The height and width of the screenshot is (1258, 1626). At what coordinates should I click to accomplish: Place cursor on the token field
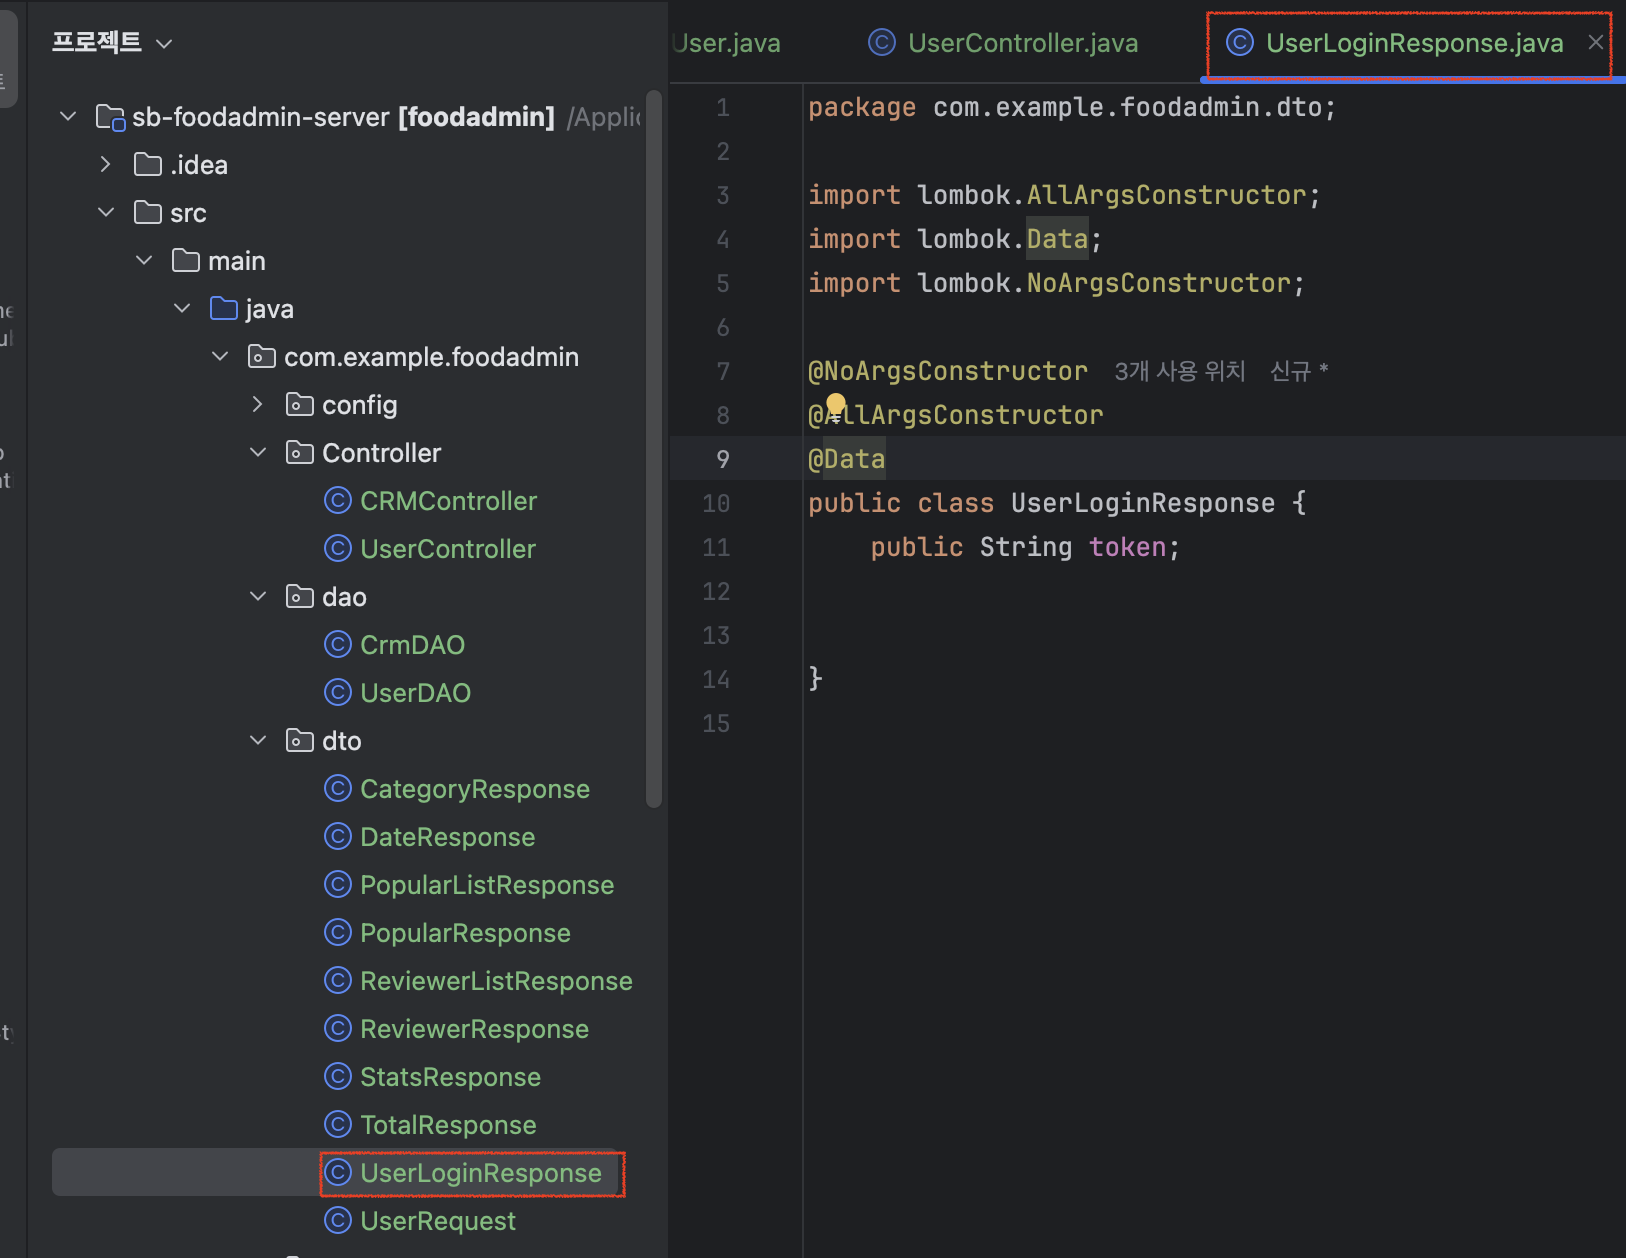tap(1127, 547)
